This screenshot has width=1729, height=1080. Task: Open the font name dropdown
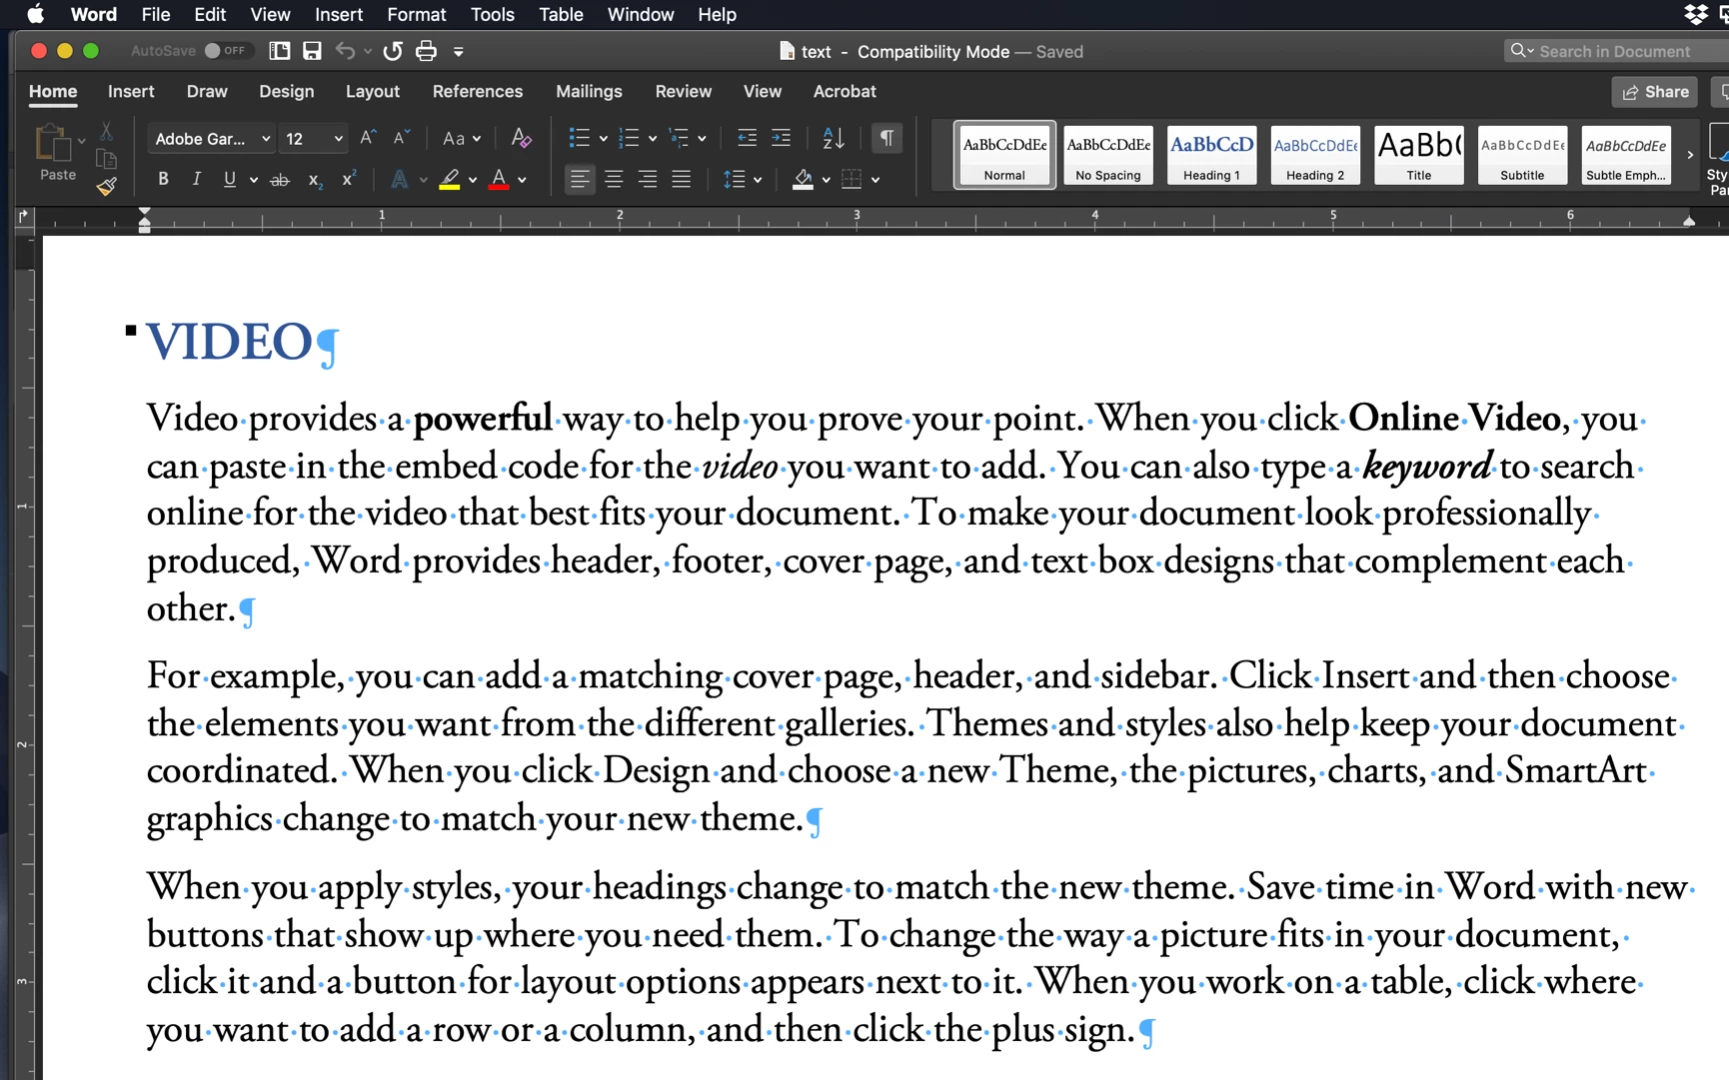pos(265,139)
